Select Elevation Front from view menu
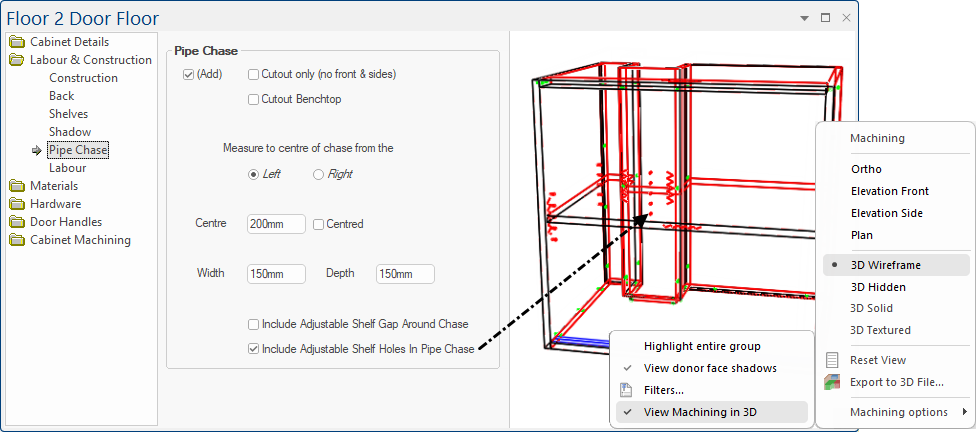 (x=889, y=191)
